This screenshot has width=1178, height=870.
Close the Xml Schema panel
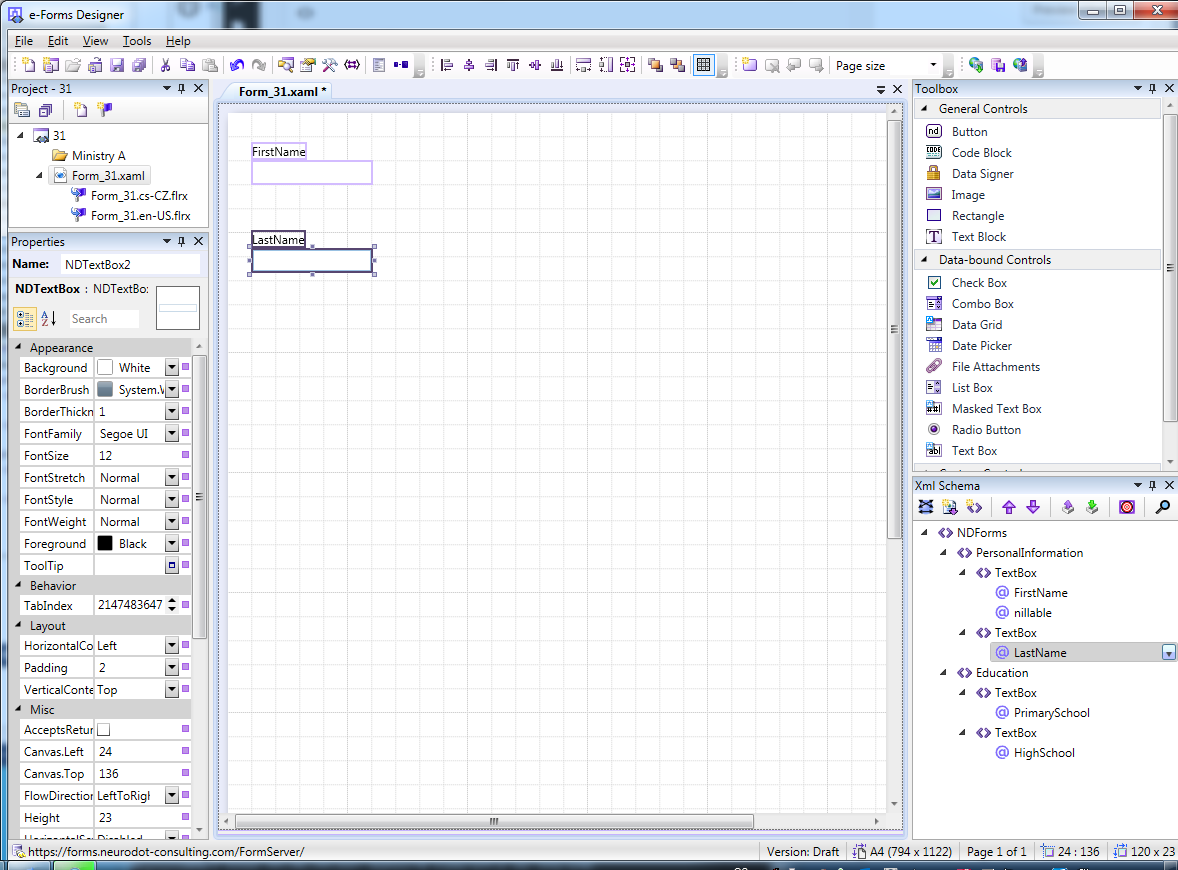click(1169, 485)
